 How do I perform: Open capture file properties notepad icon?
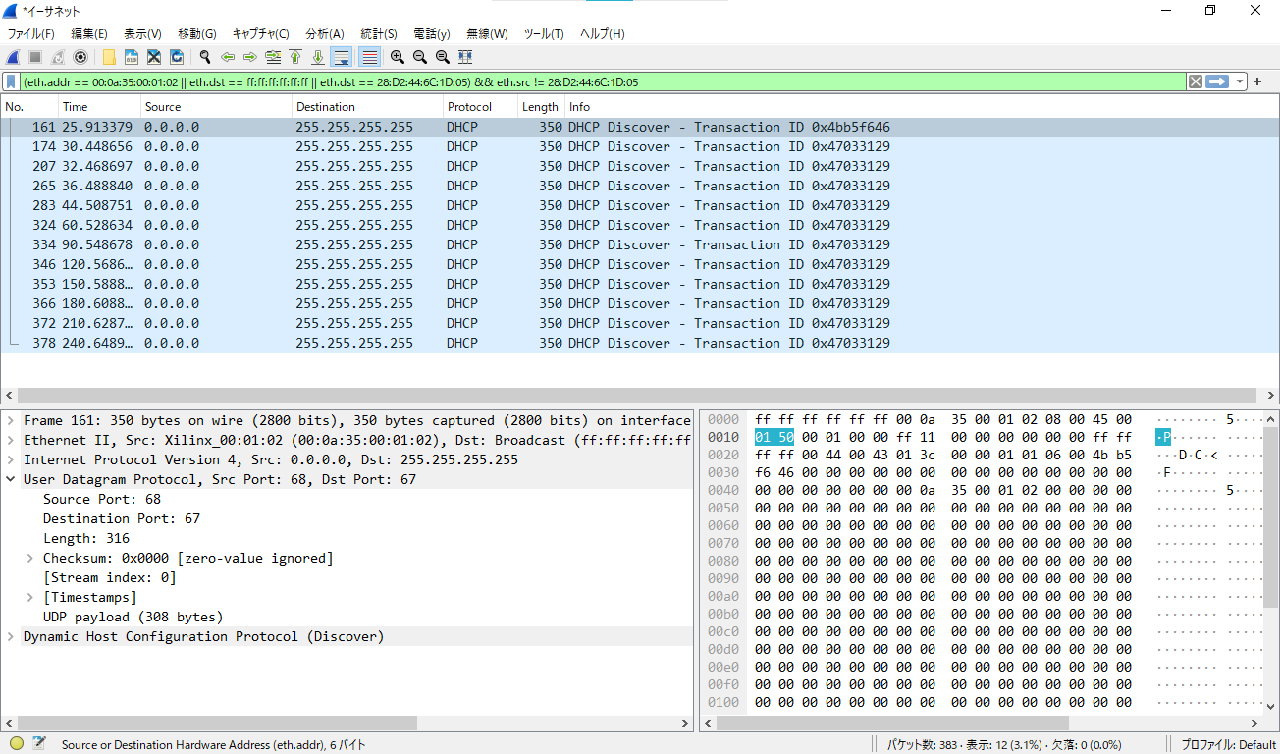click(x=39, y=743)
